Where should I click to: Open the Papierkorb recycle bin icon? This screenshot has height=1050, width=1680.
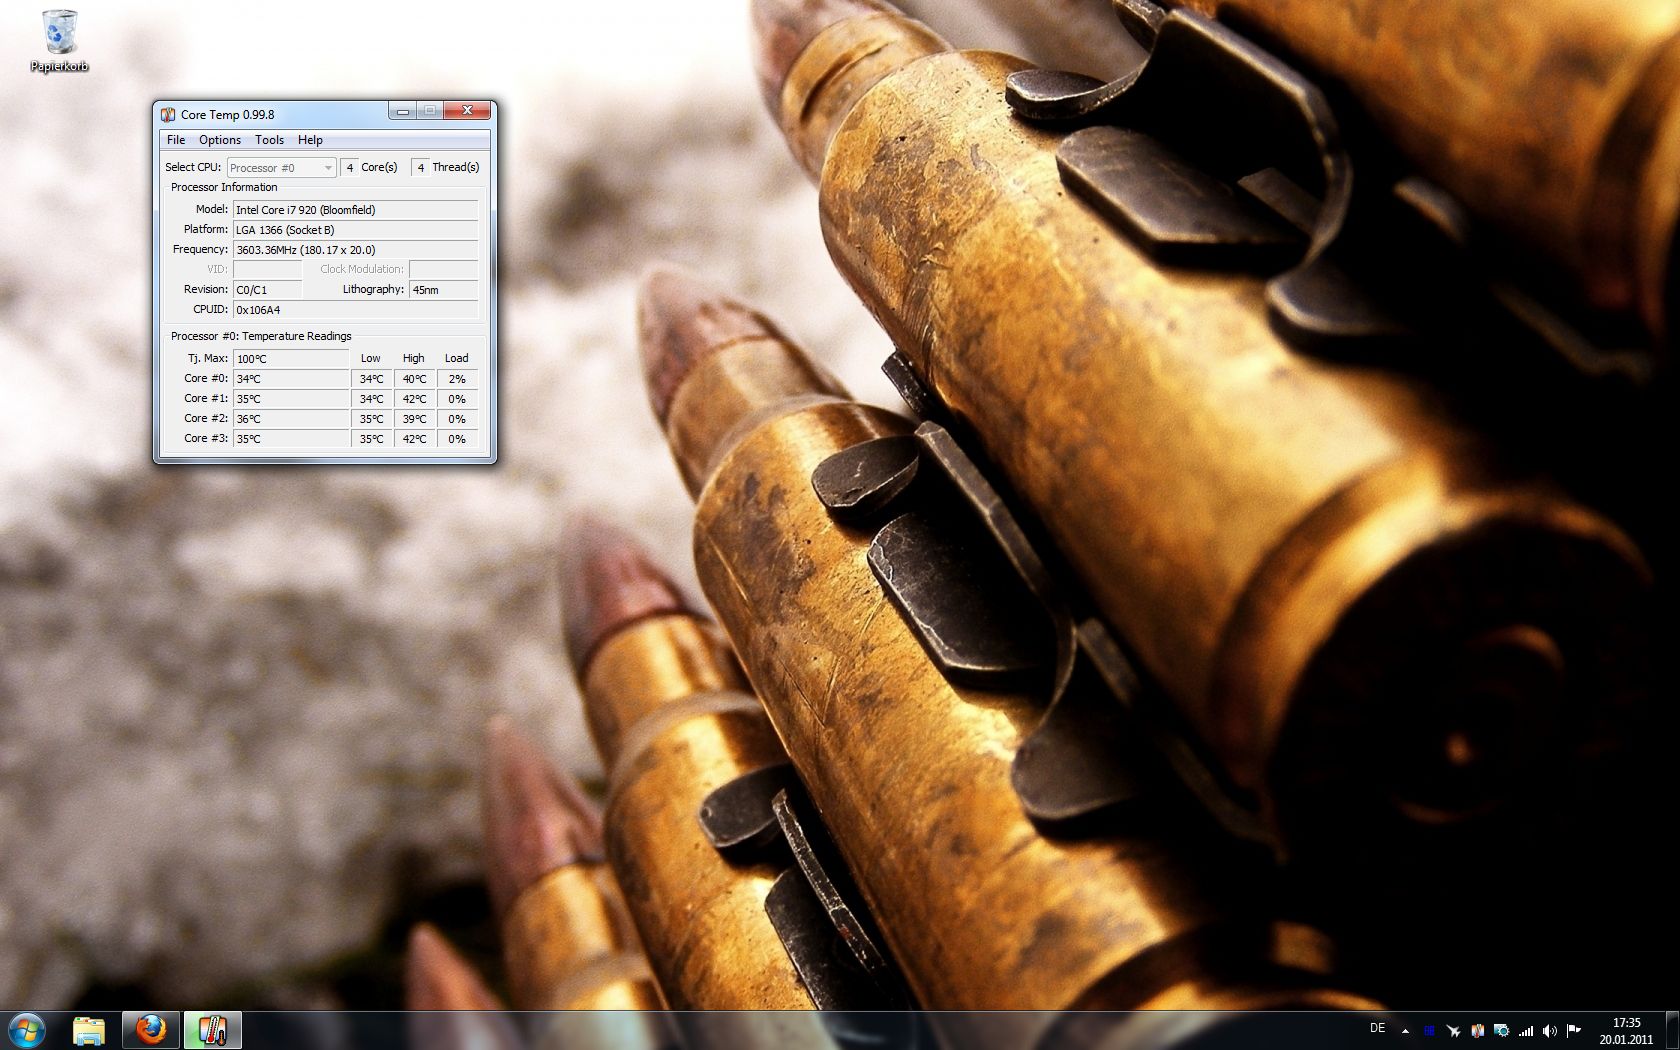point(59,41)
